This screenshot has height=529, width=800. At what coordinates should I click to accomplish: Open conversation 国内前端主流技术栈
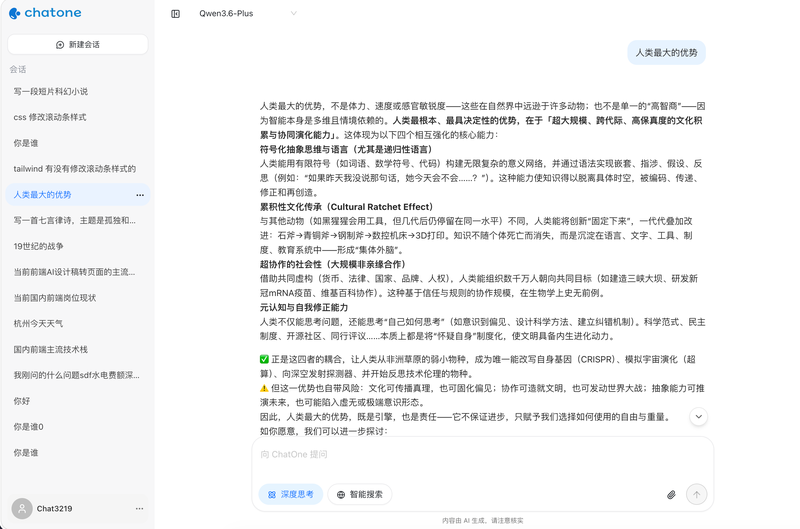click(x=78, y=349)
